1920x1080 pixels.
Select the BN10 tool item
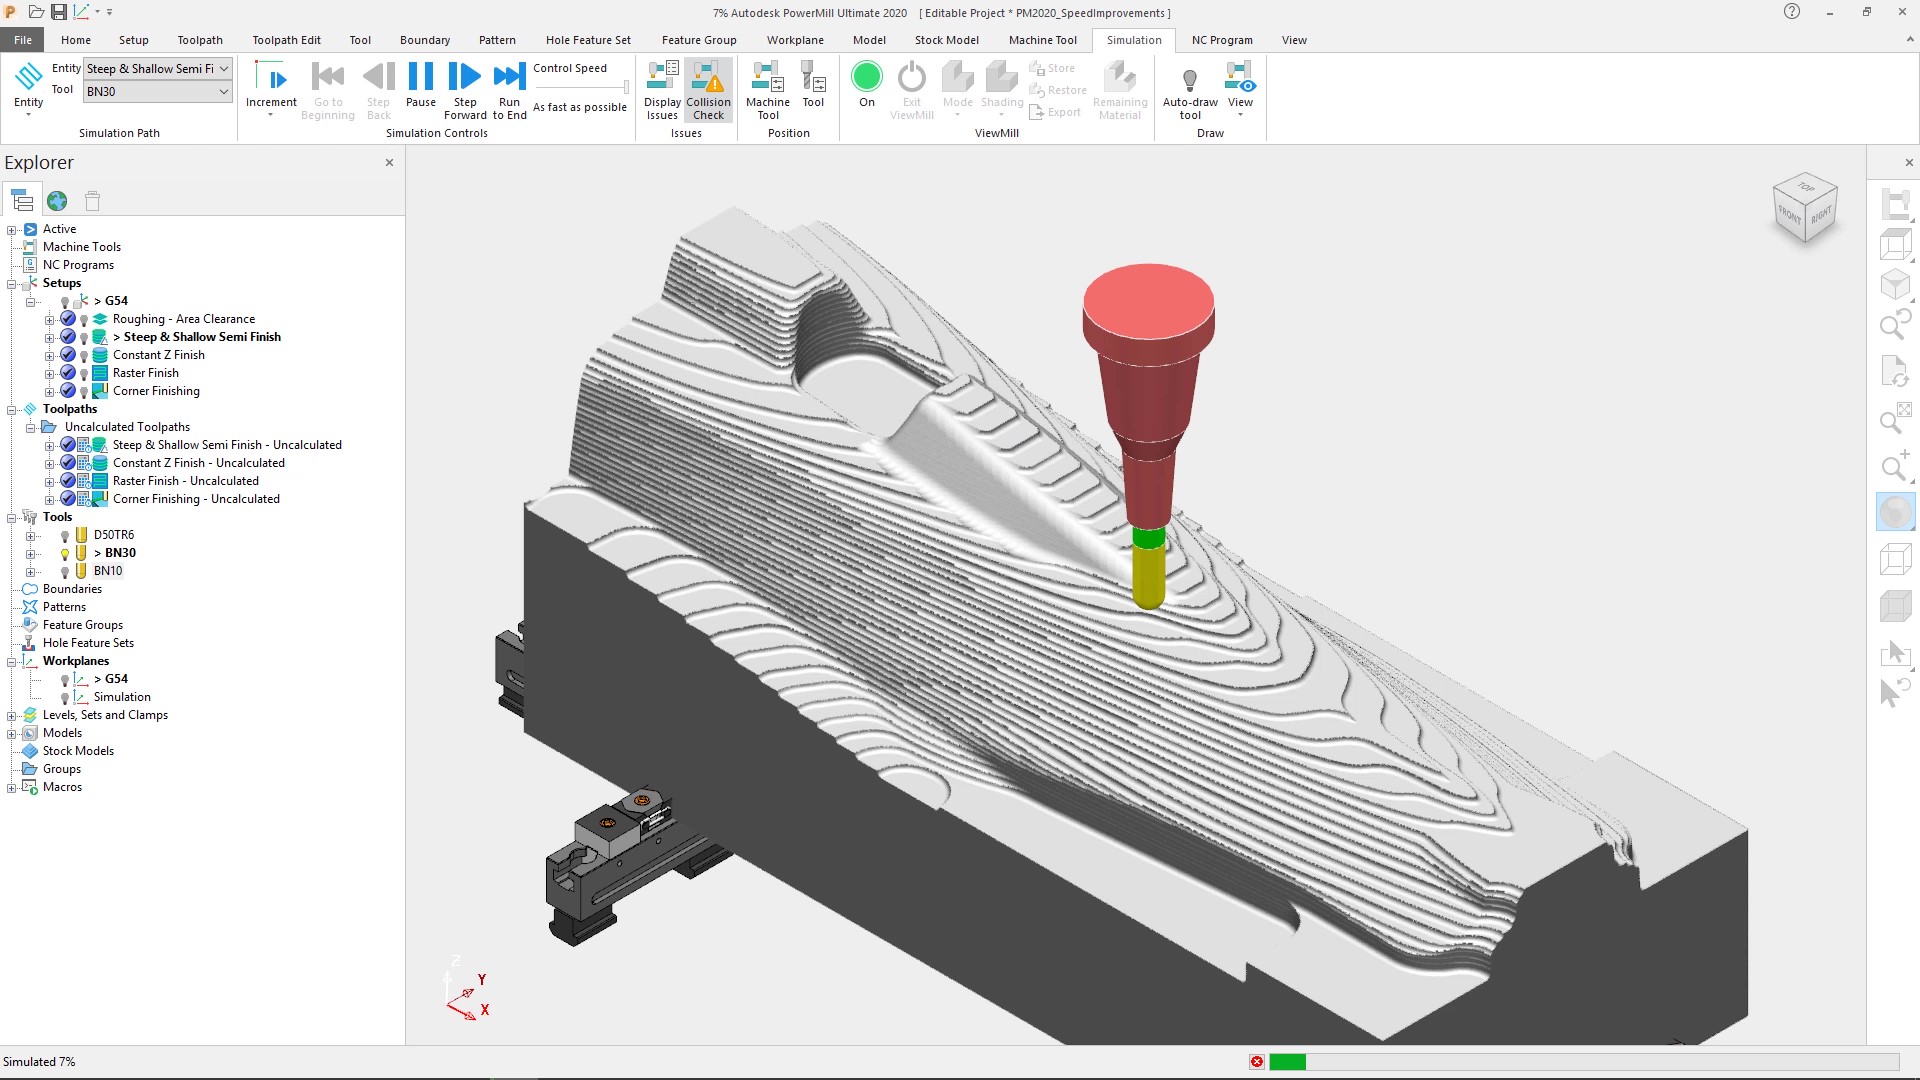coord(108,571)
